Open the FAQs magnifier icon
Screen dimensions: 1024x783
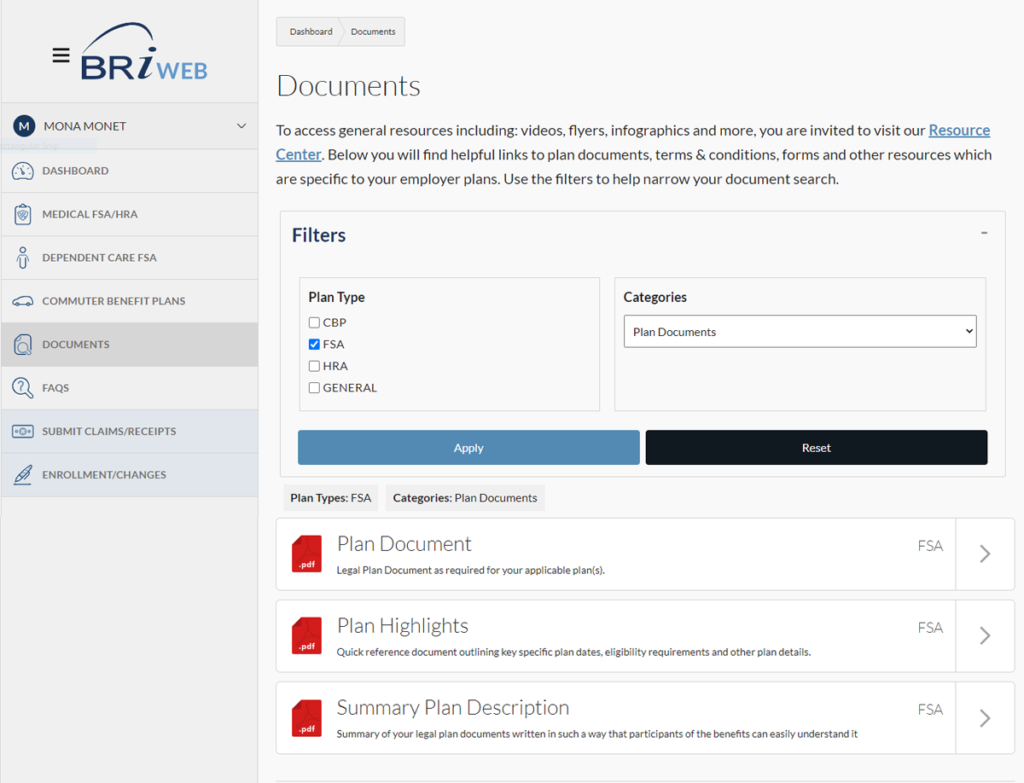(22, 388)
